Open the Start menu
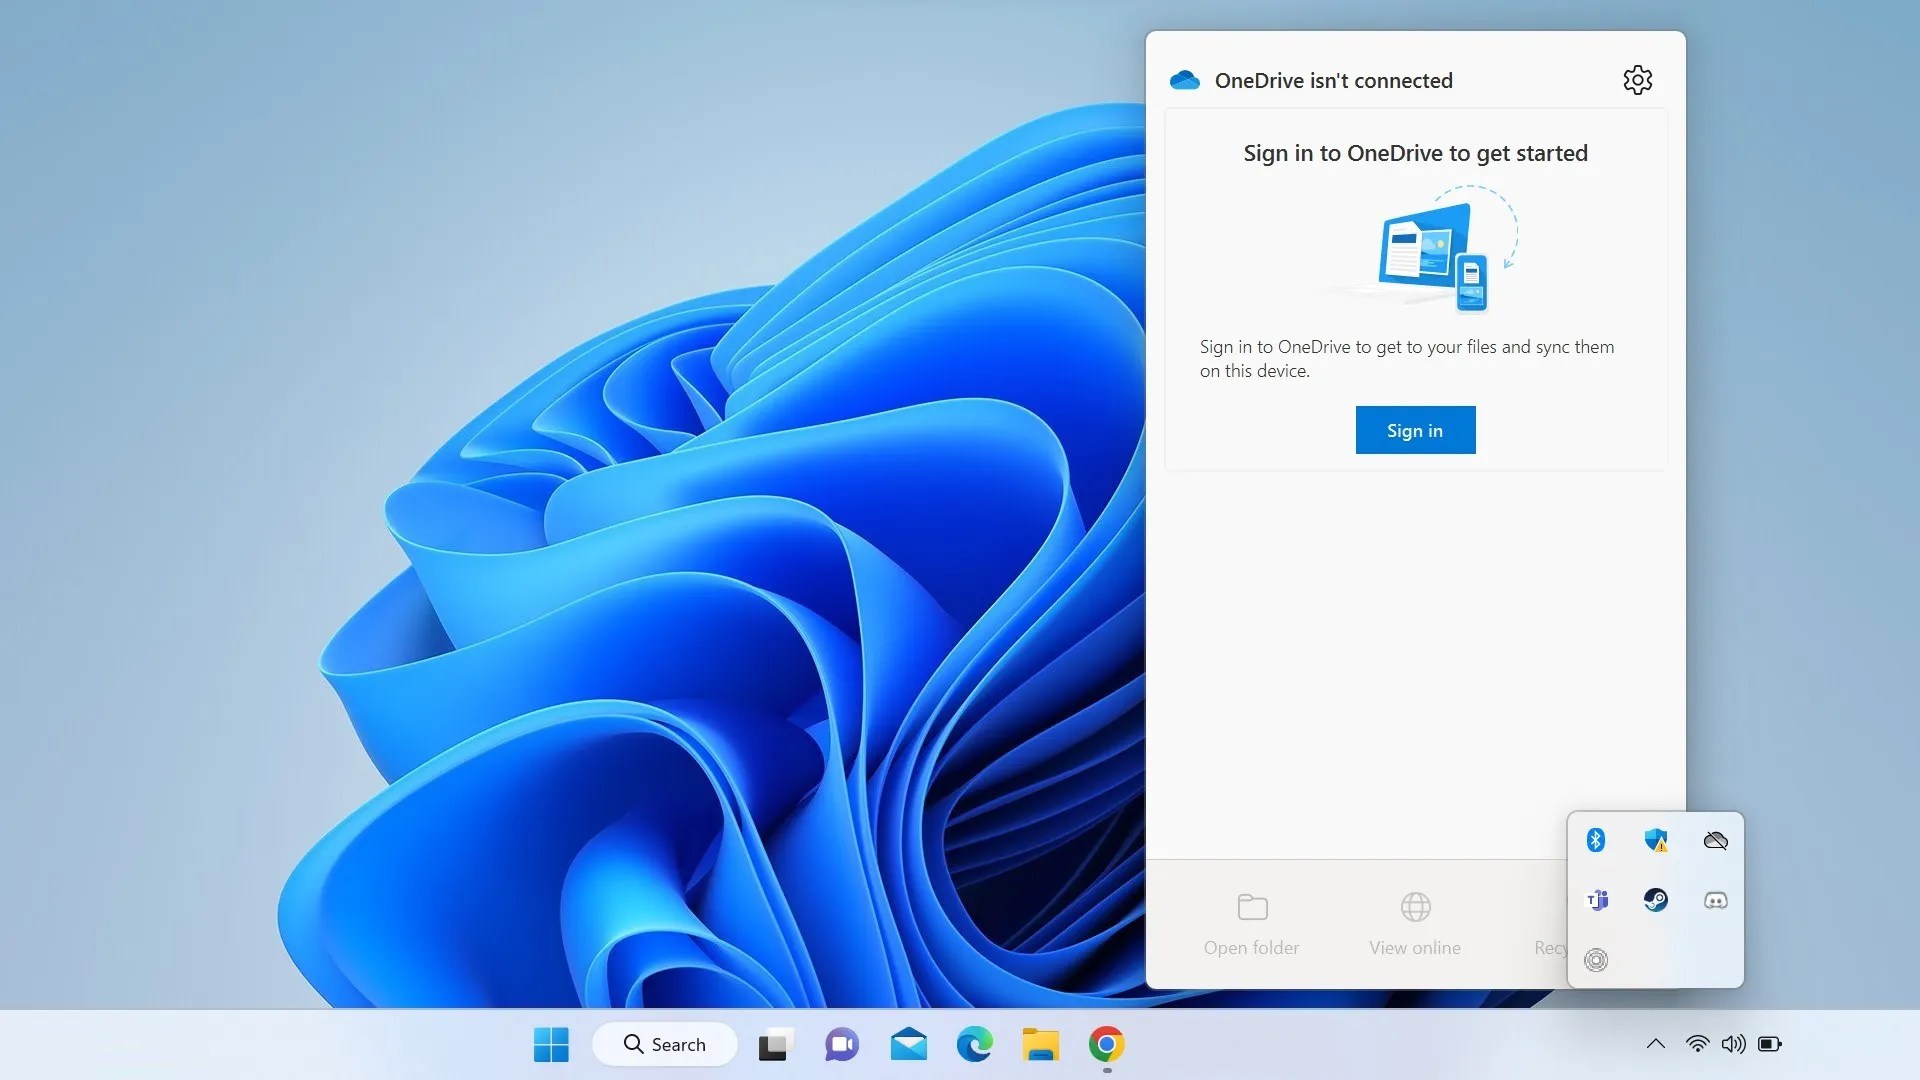1920x1080 pixels. (550, 1043)
